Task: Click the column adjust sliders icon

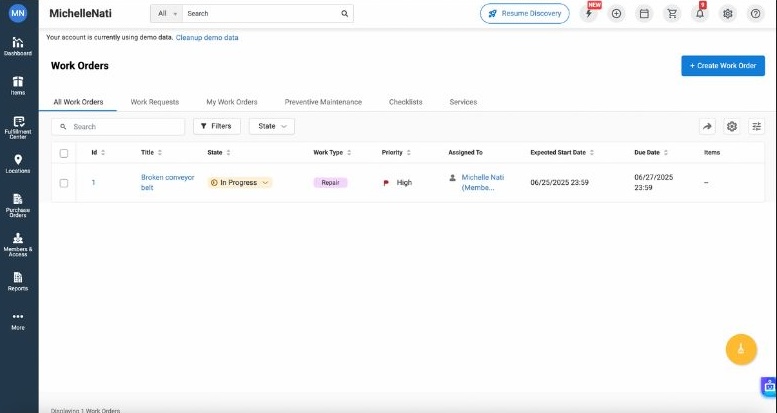Action: tap(757, 126)
